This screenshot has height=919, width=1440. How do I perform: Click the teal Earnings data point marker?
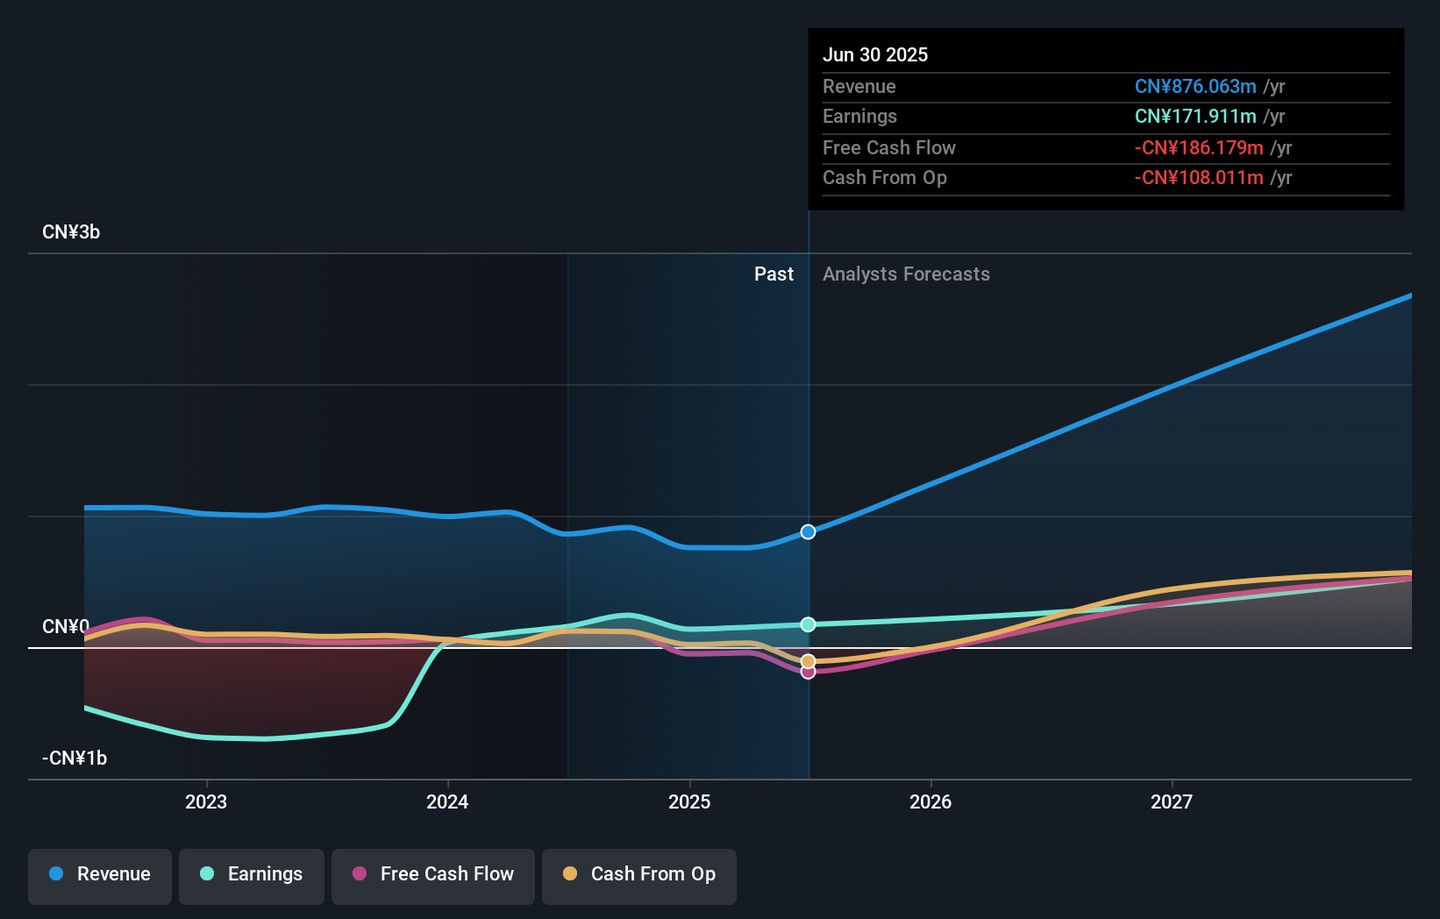click(x=808, y=625)
